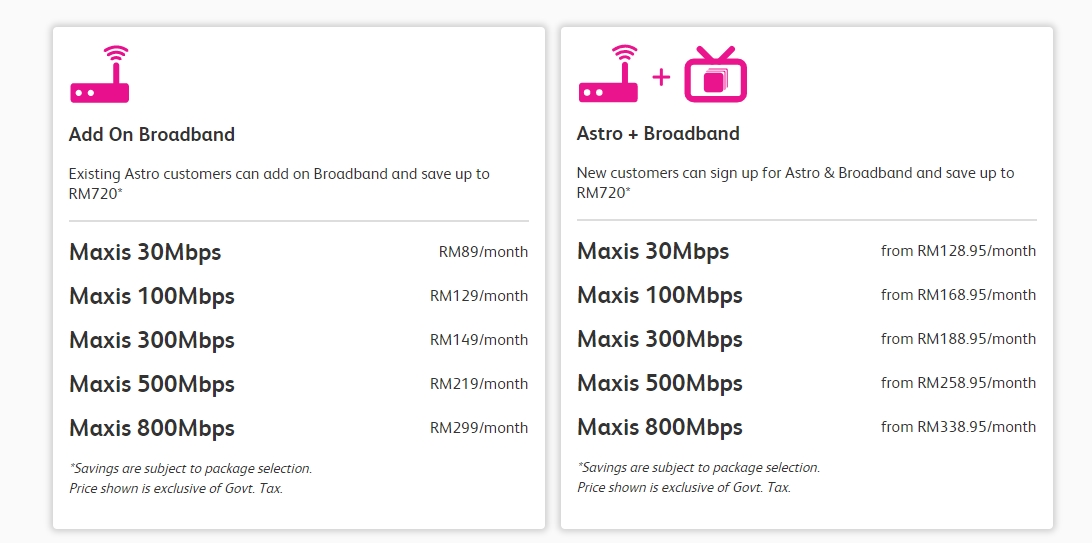This screenshot has width=1092, height=543.
Task: Click the router icon in Astro + Broadband card
Action: tap(607, 75)
